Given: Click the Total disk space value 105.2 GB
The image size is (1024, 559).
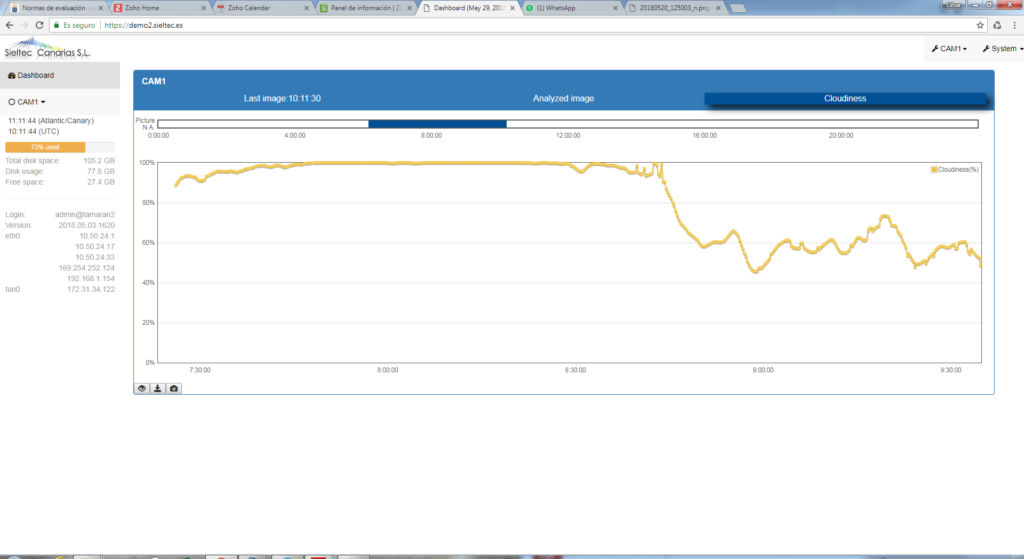Looking at the screenshot, I should (x=99, y=161).
